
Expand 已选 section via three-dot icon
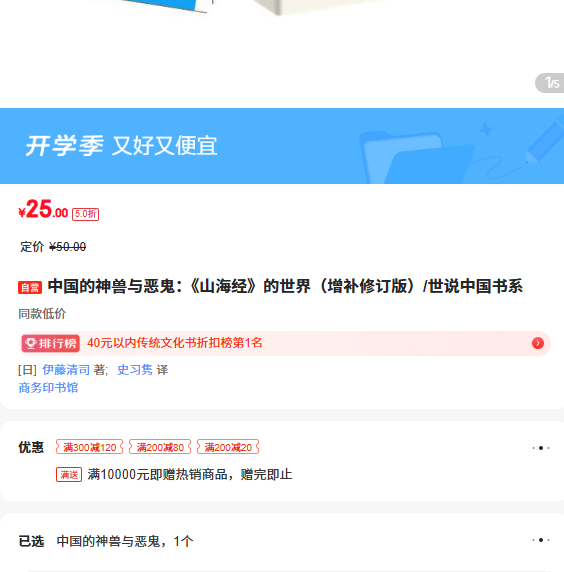(x=541, y=540)
